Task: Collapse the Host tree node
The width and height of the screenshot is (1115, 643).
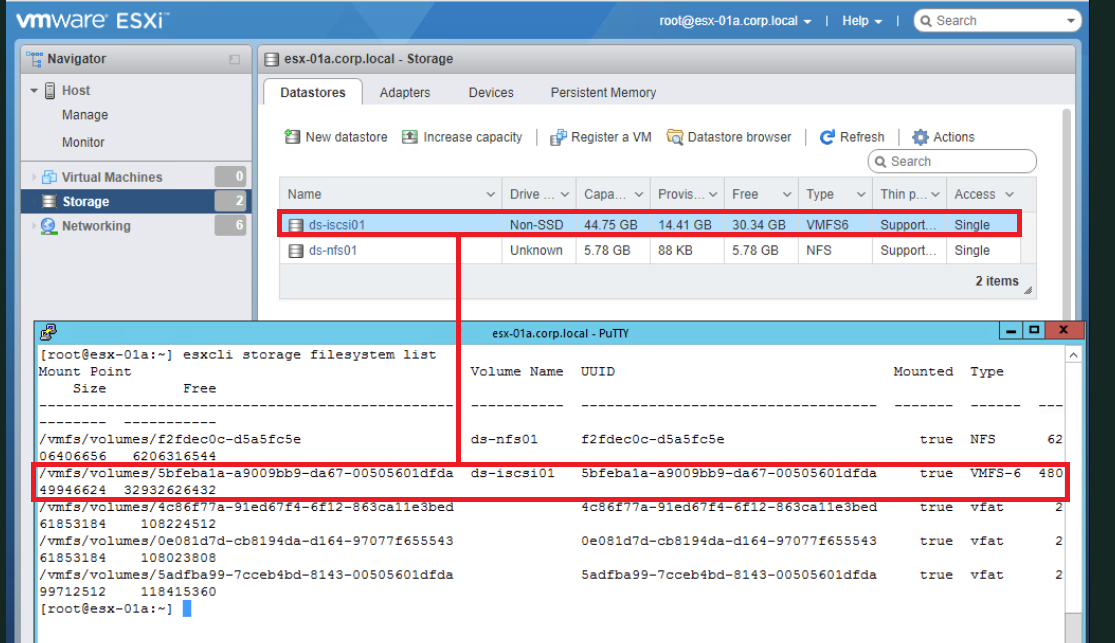Action: click(x=33, y=91)
